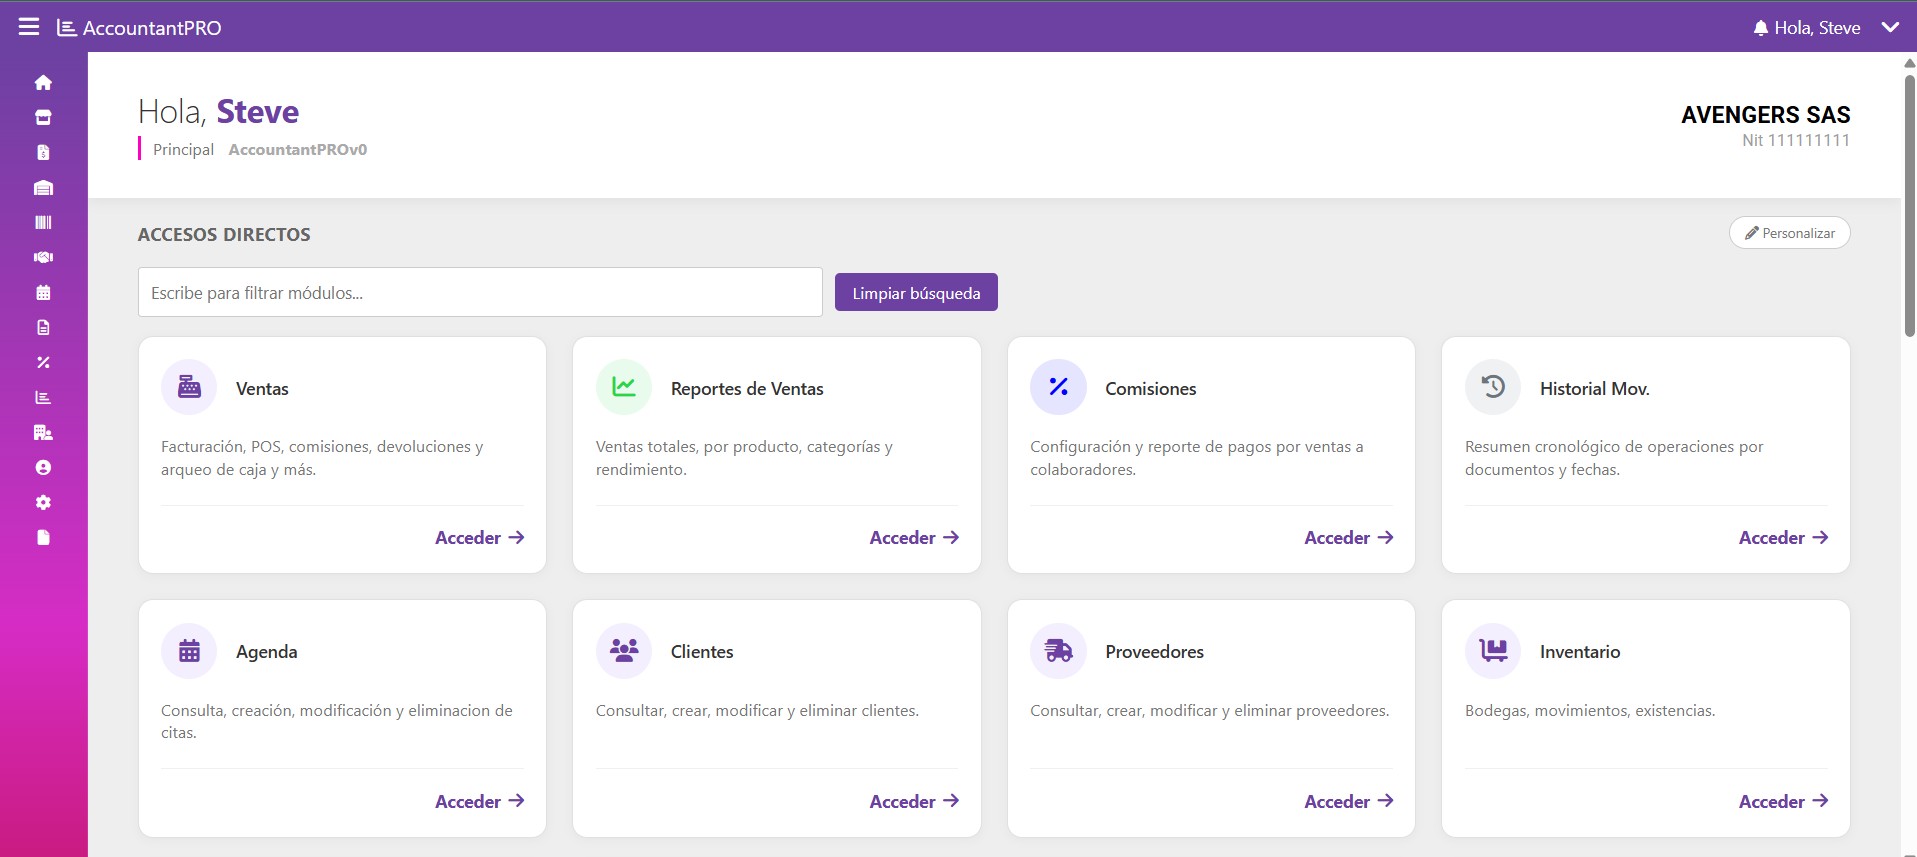Click the Reportes de Ventas chart icon
Screen dimensions: 1917x857
[624, 387]
